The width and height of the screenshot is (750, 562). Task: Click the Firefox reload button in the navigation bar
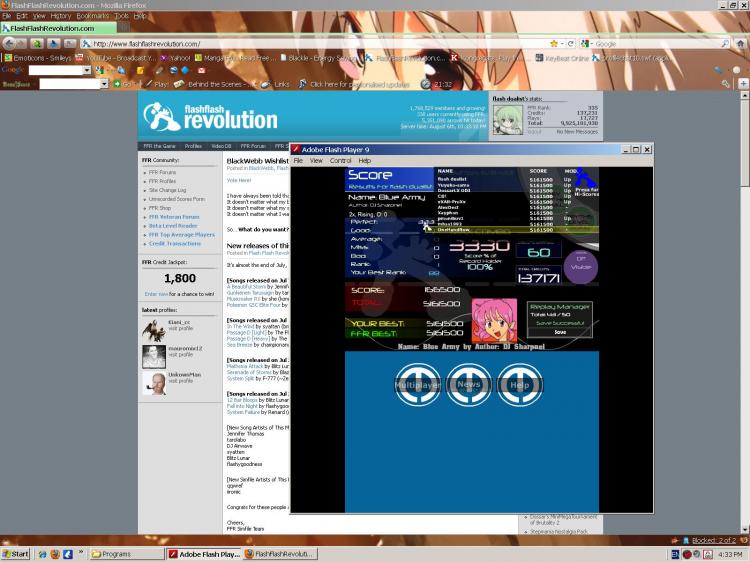(x=570, y=44)
